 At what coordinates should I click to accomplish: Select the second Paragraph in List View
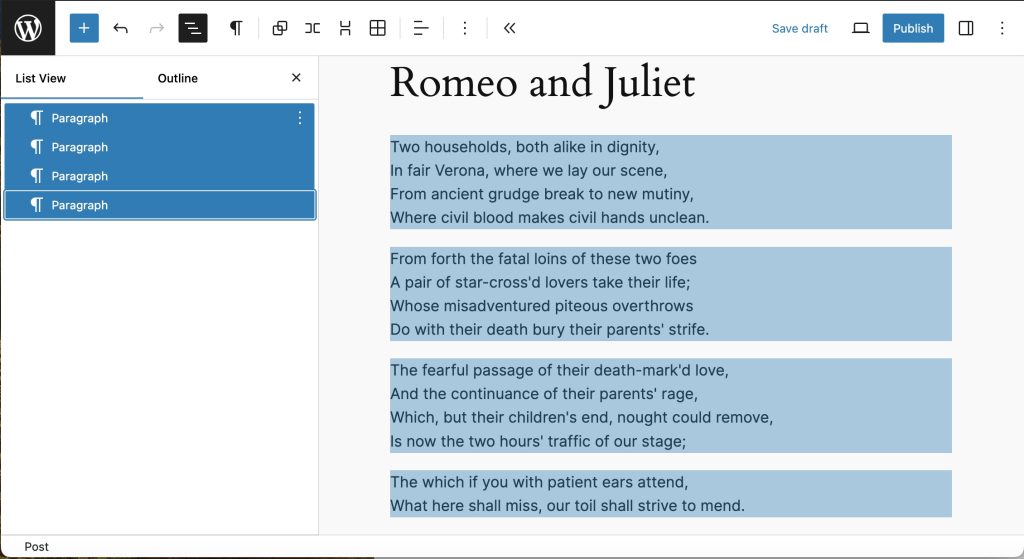pos(159,147)
